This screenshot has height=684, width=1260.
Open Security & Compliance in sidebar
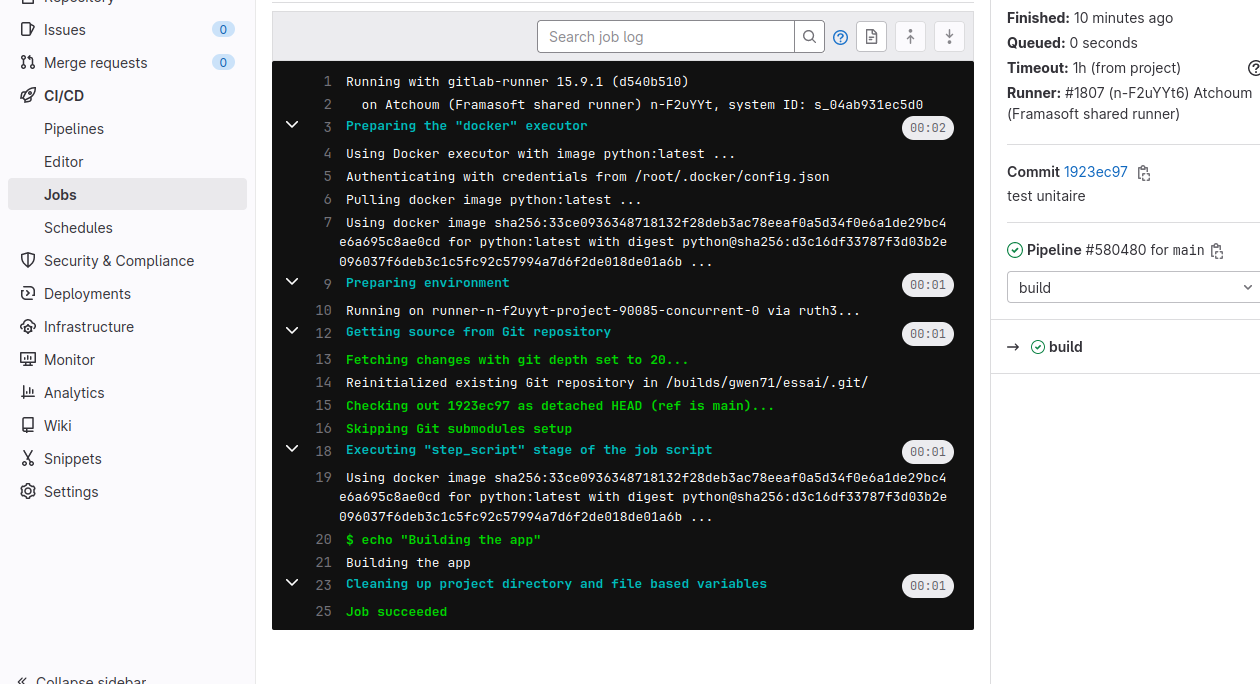tap(118, 261)
